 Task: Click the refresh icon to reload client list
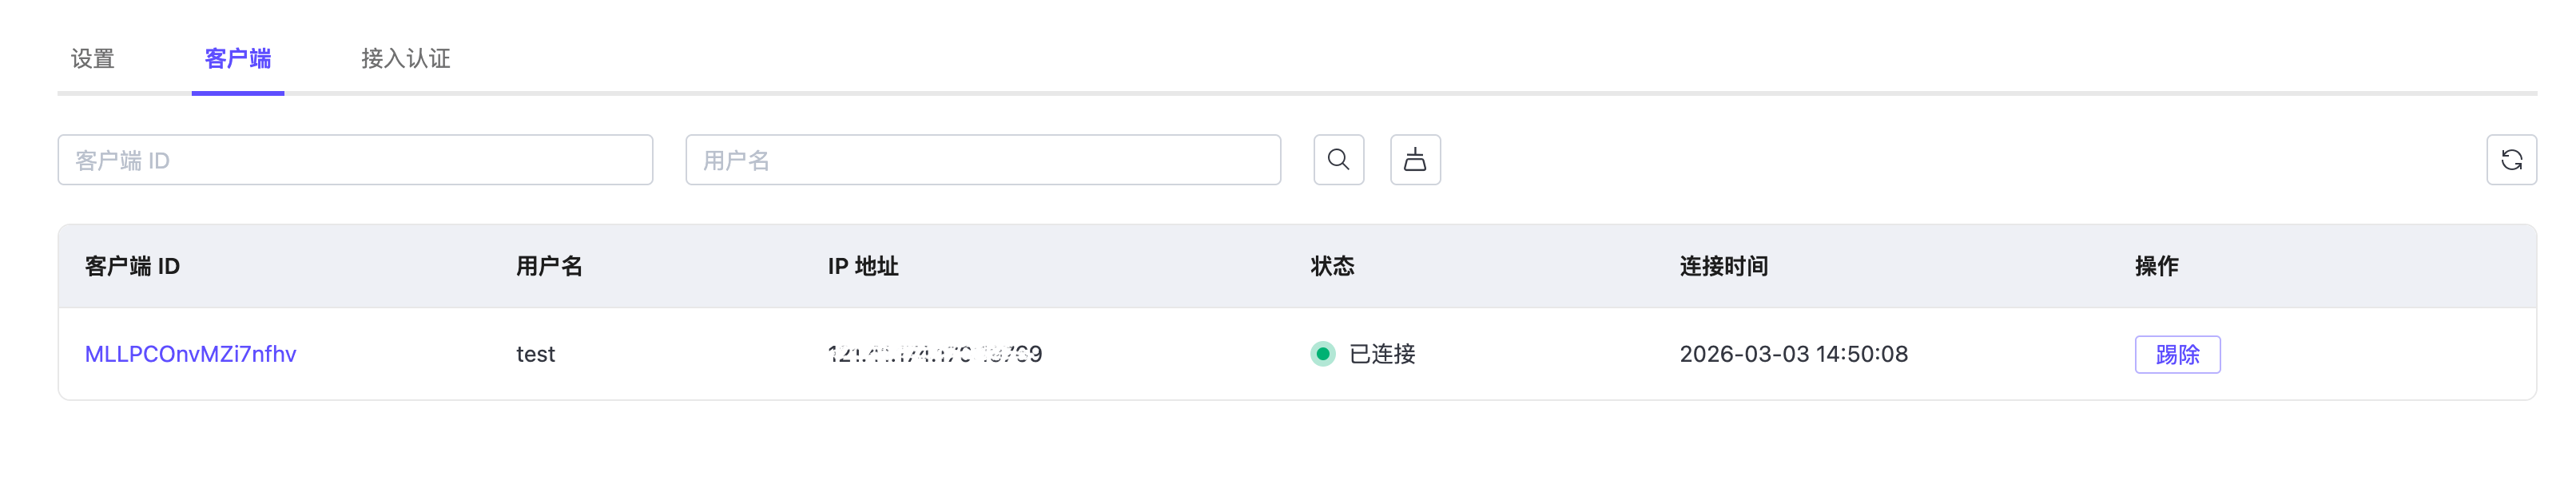point(2512,159)
